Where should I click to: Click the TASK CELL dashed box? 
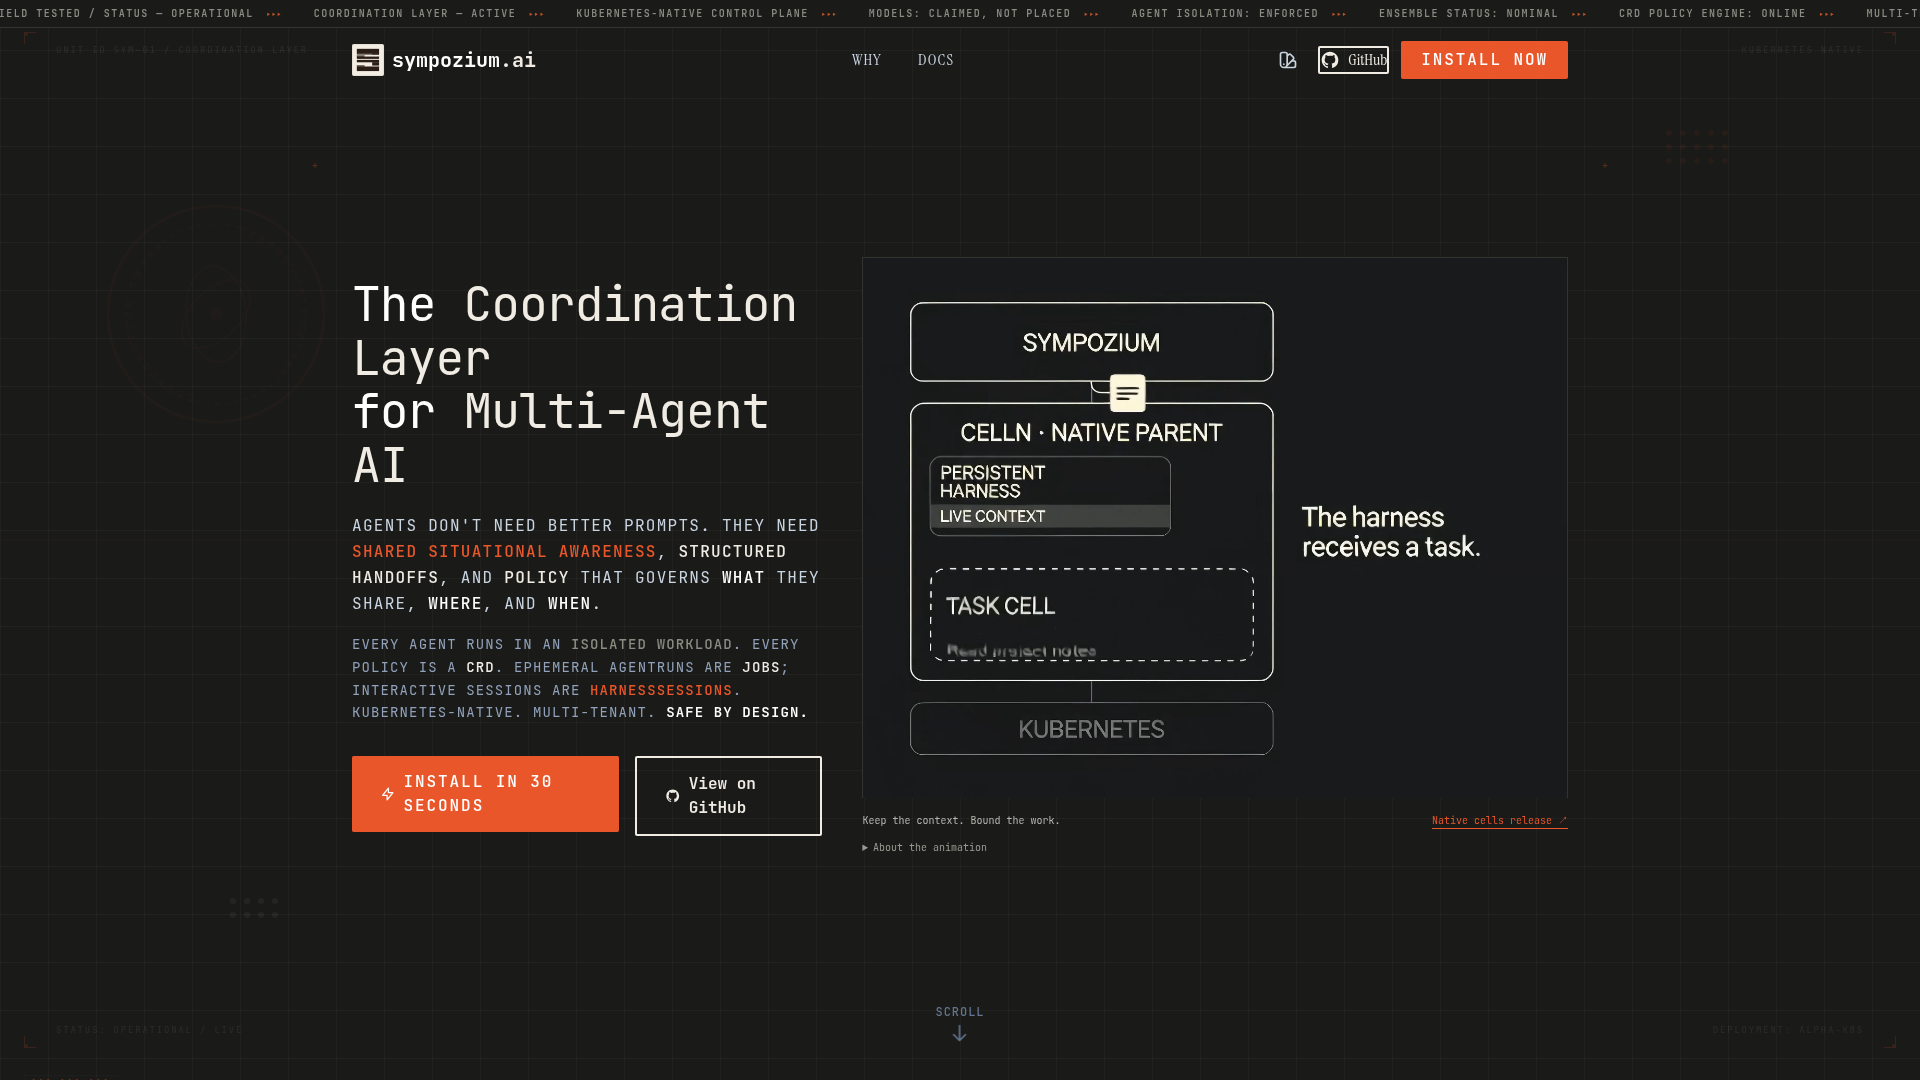pyautogui.click(x=1092, y=615)
